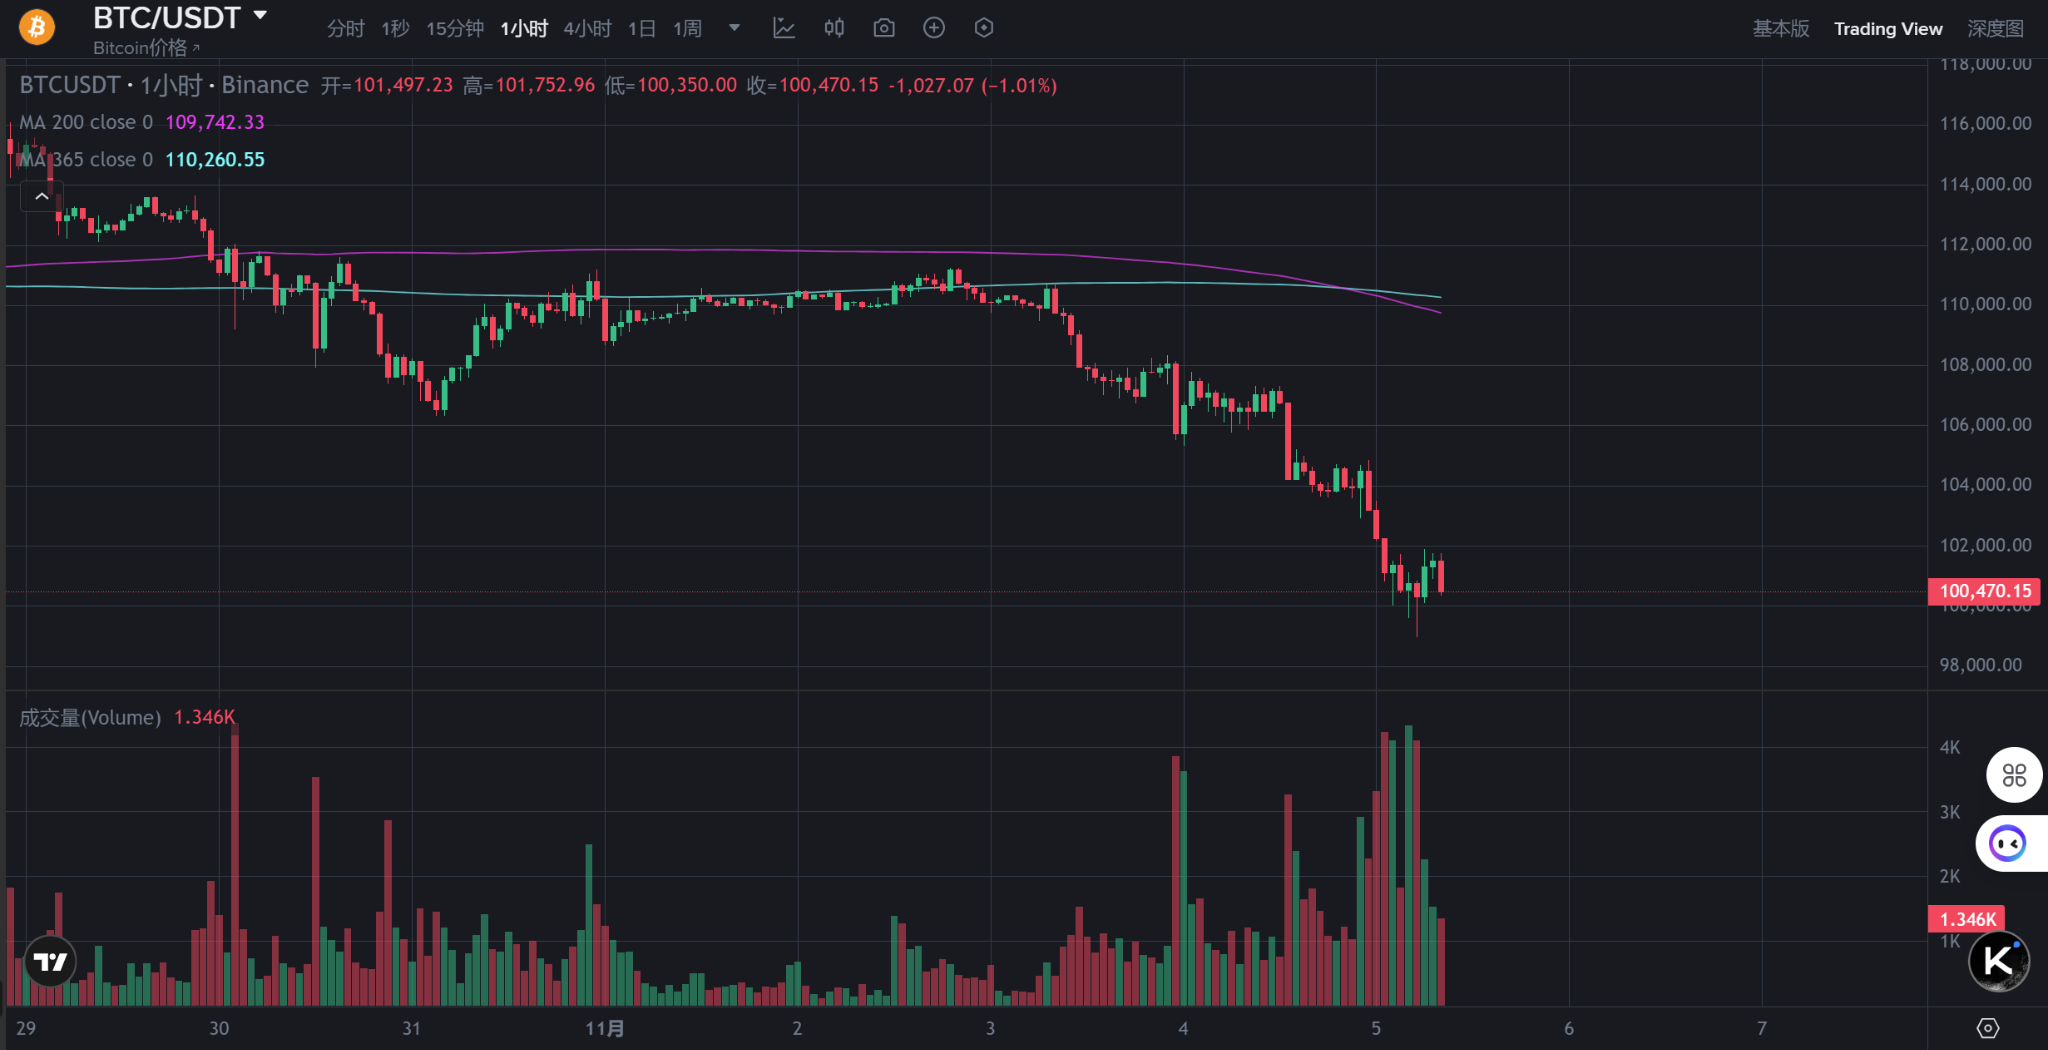Image resolution: width=2048 pixels, height=1050 pixels.
Task: Click the TradingView logo in the chart corner
Action: pyautogui.click(x=50, y=961)
